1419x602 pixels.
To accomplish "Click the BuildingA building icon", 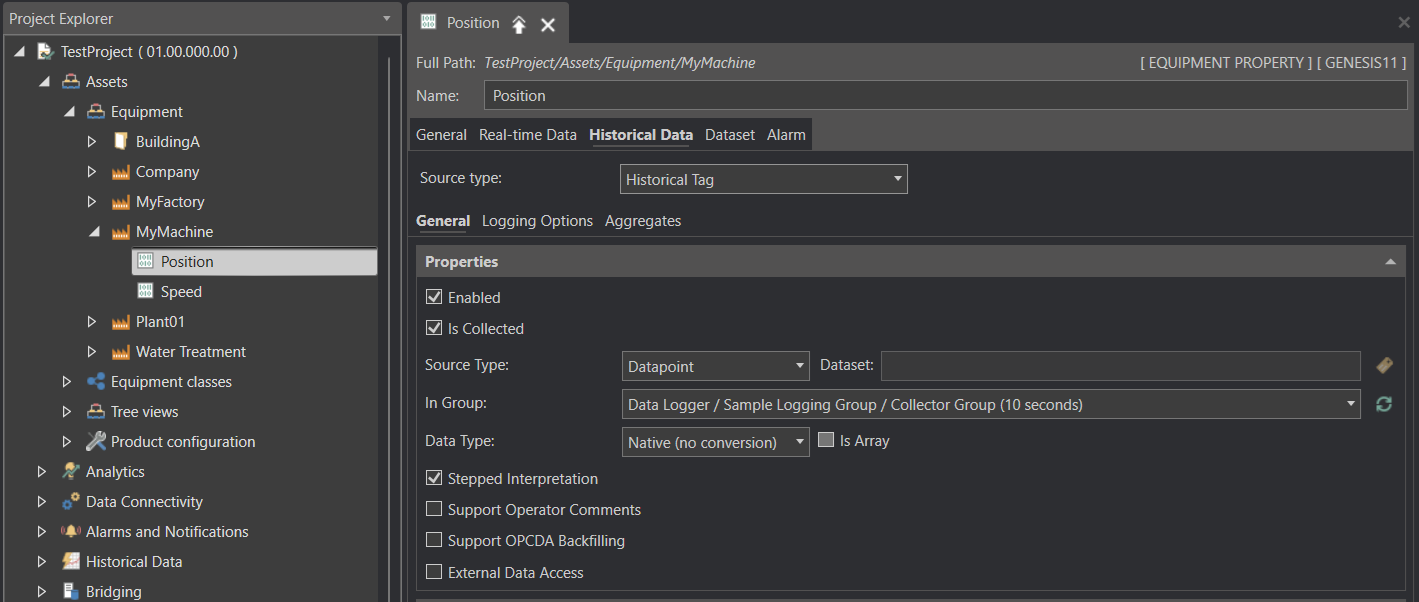I will 121,142.
